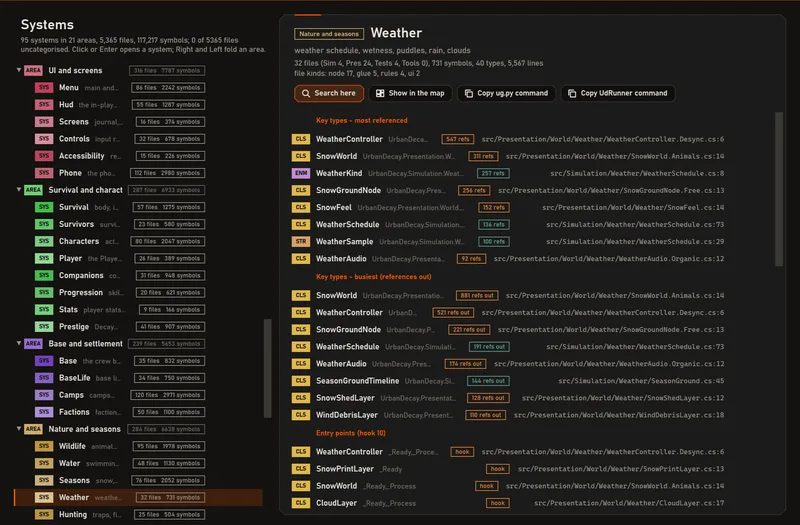Open SnowWorld entry point row

pos(508,486)
